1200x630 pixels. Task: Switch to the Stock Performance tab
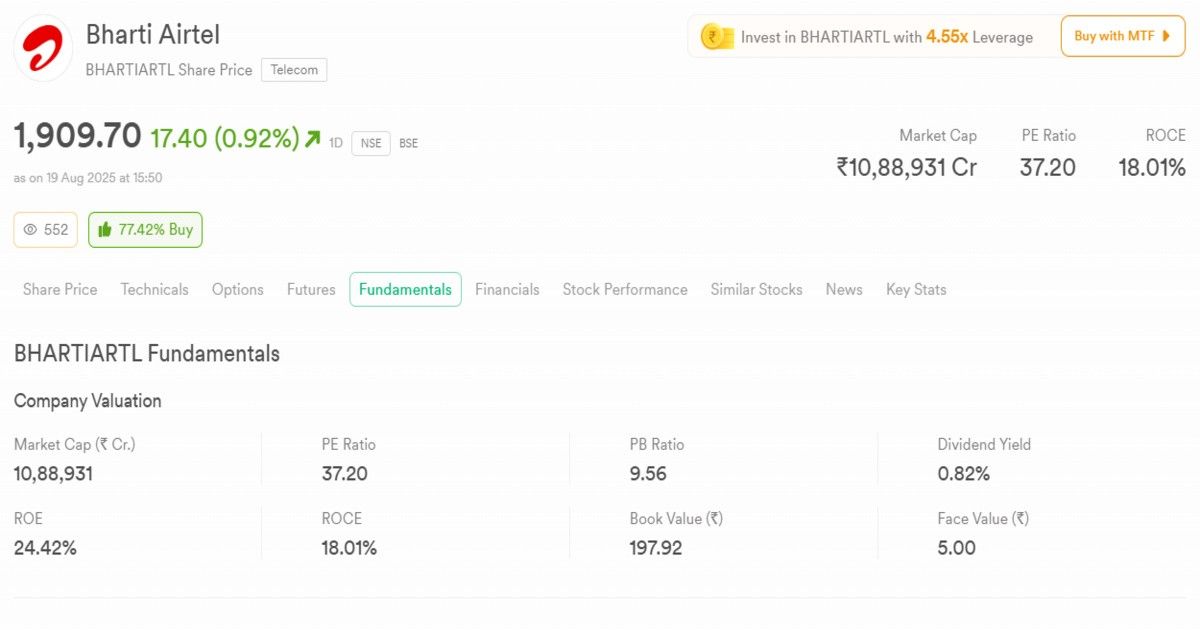[x=624, y=289]
